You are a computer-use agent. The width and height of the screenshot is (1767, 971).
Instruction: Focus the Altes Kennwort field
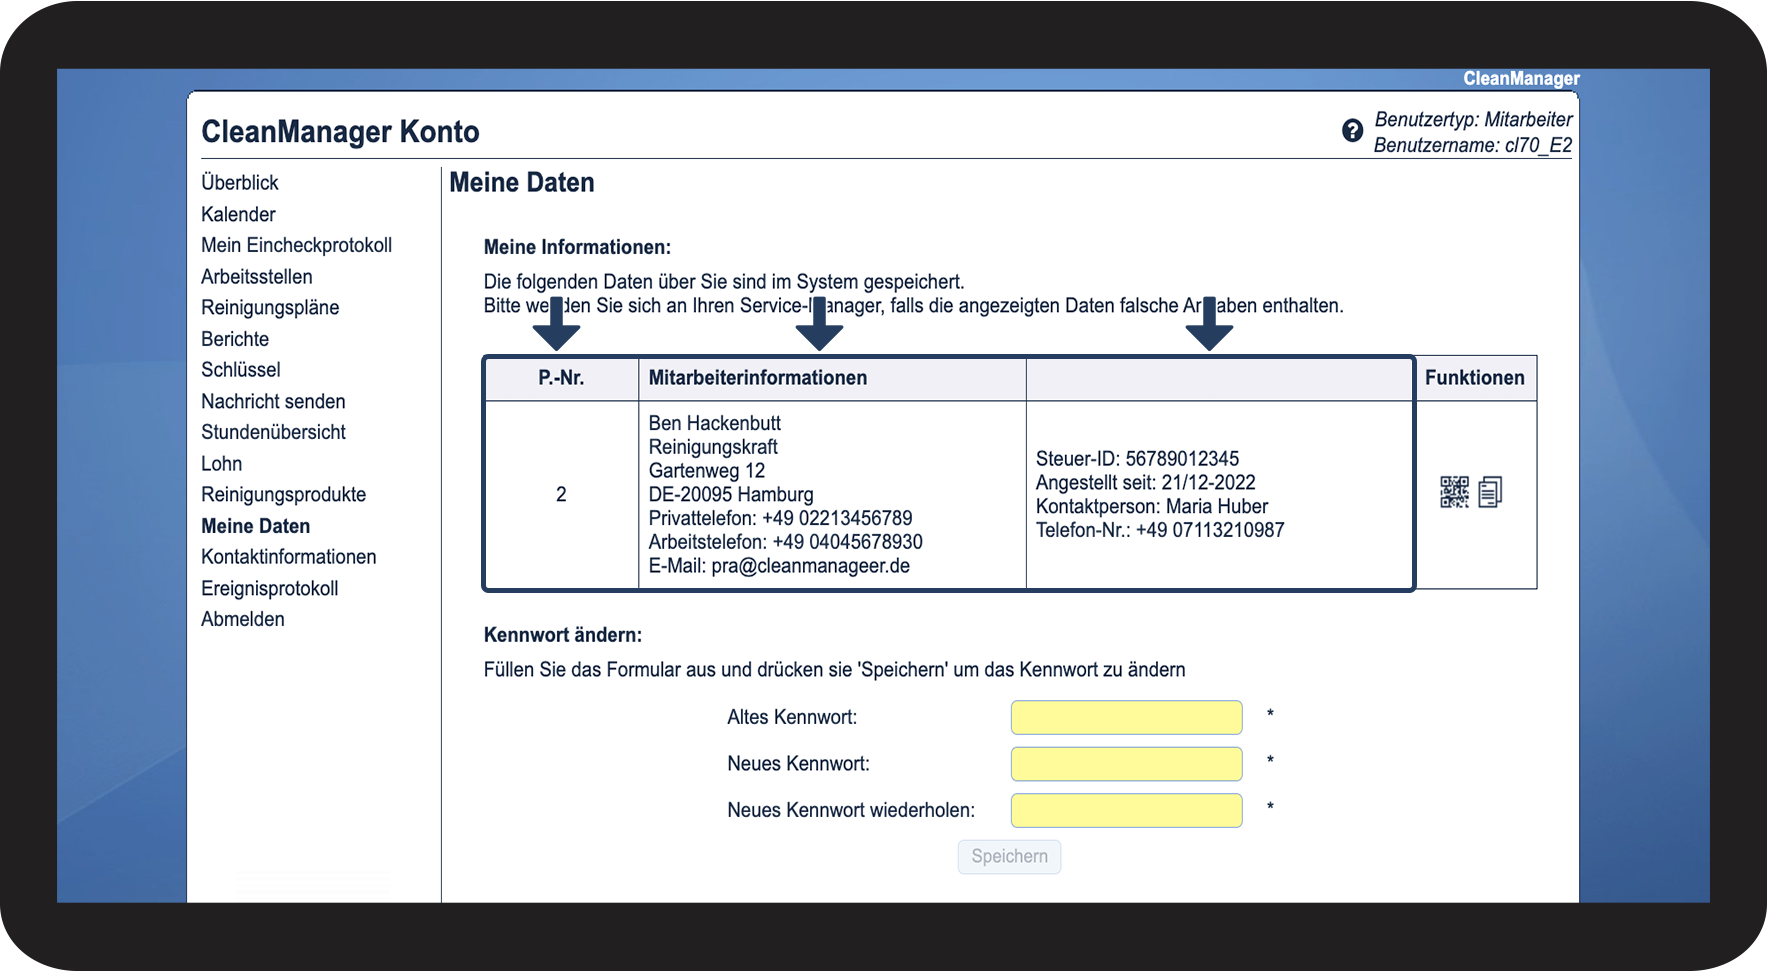click(1126, 717)
